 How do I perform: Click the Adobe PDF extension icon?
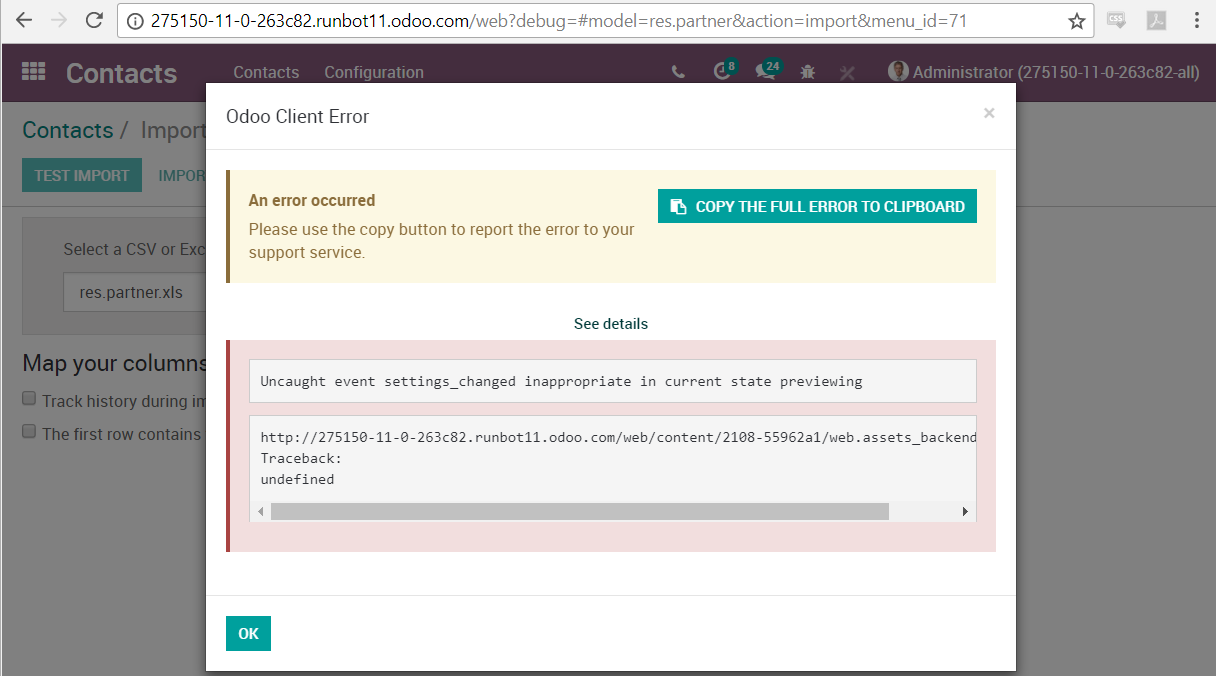point(1154,19)
